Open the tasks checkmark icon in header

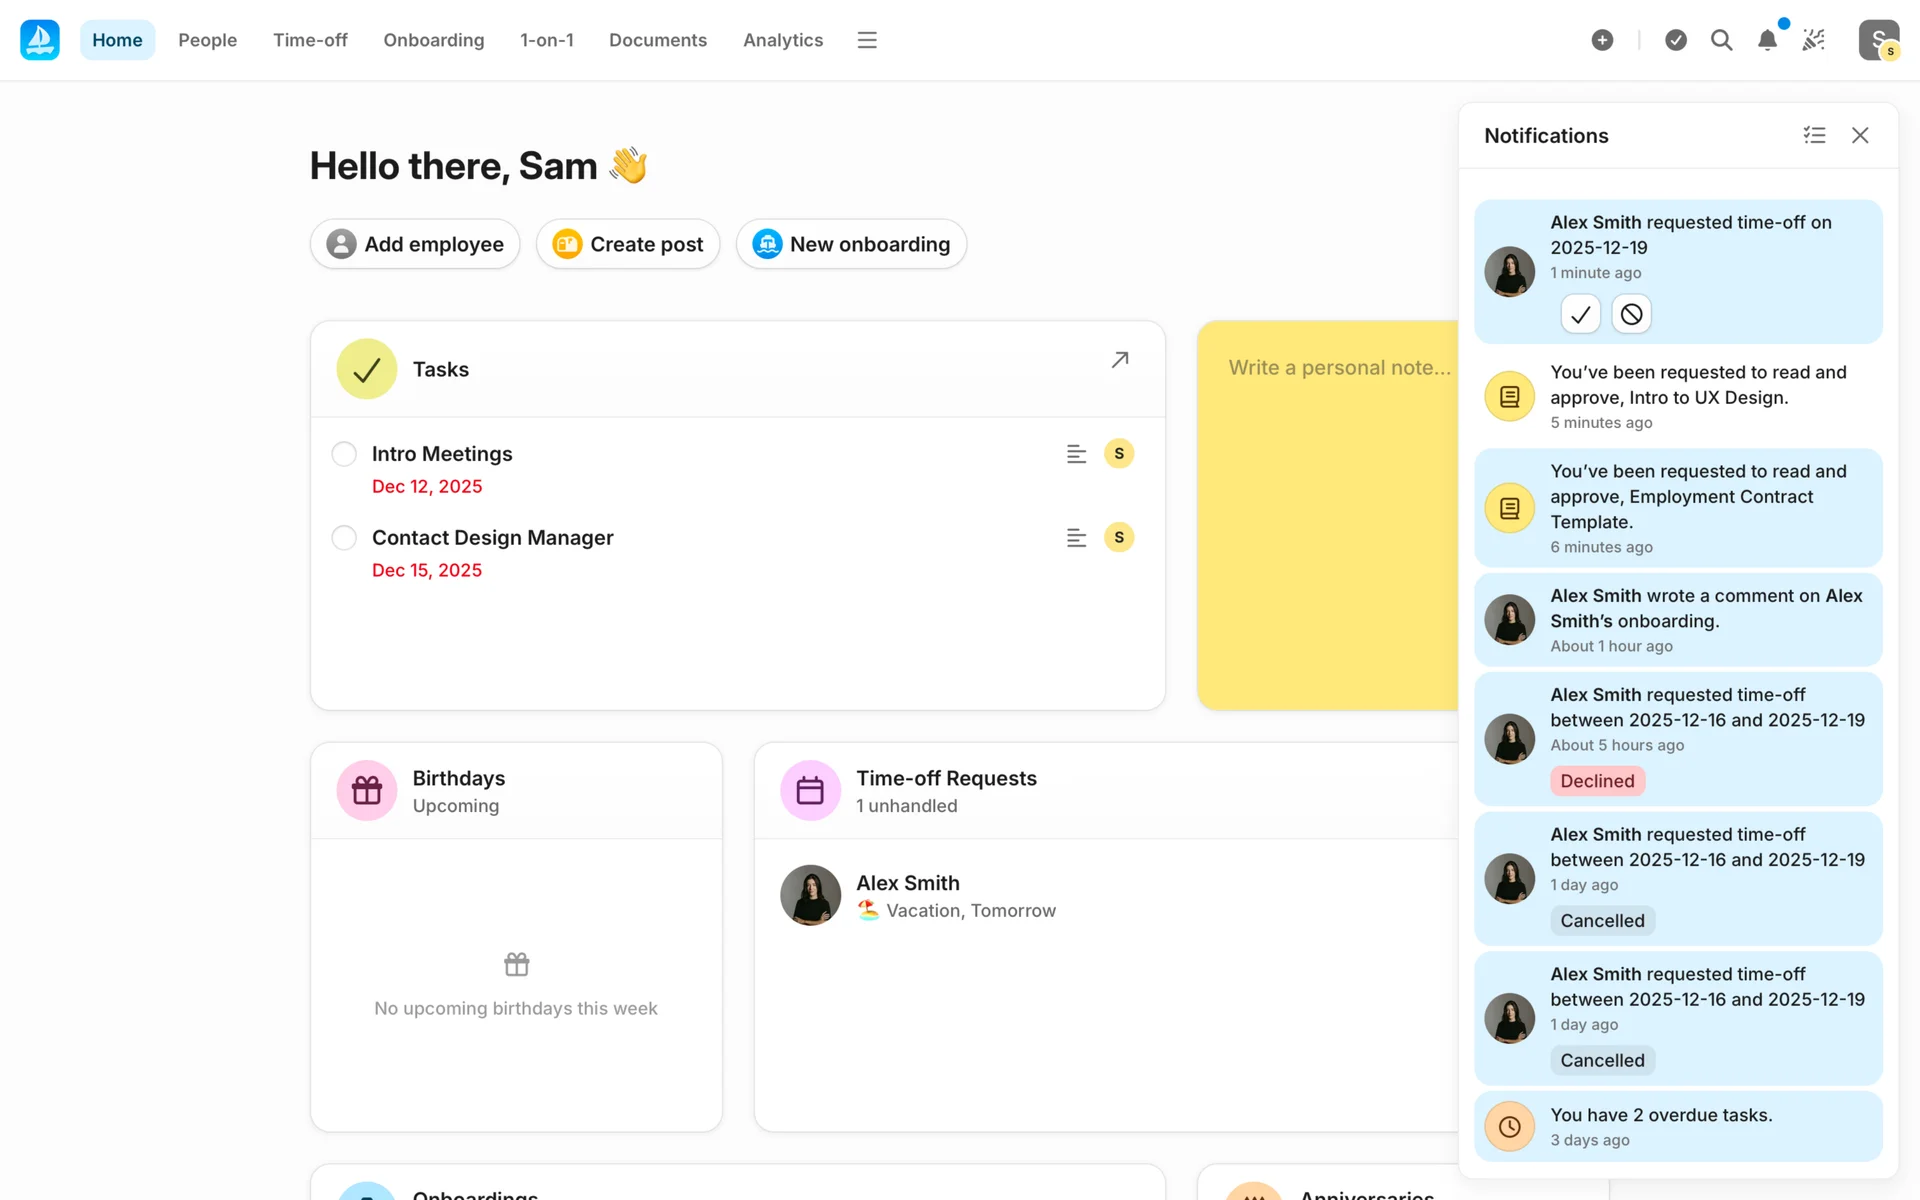pos(1676,40)
